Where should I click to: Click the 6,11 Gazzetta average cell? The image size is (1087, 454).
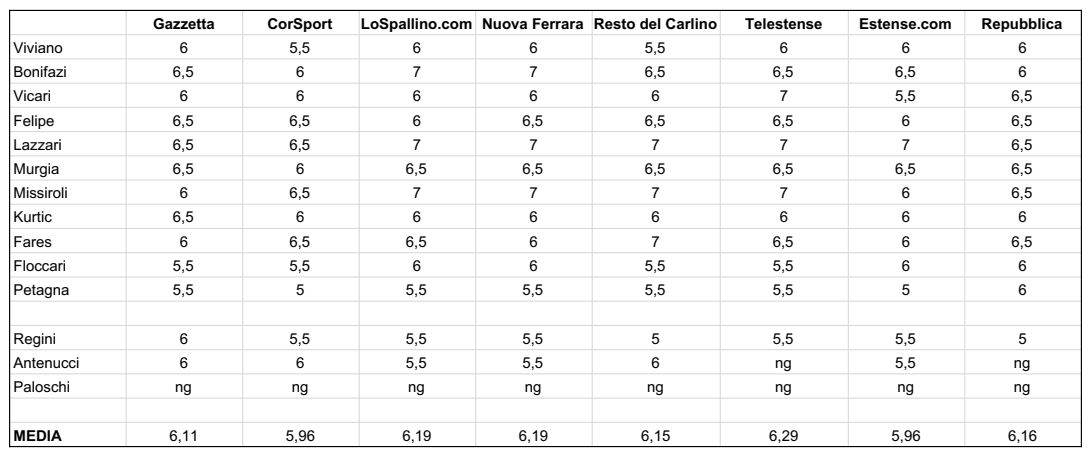(x=184, y=436)
